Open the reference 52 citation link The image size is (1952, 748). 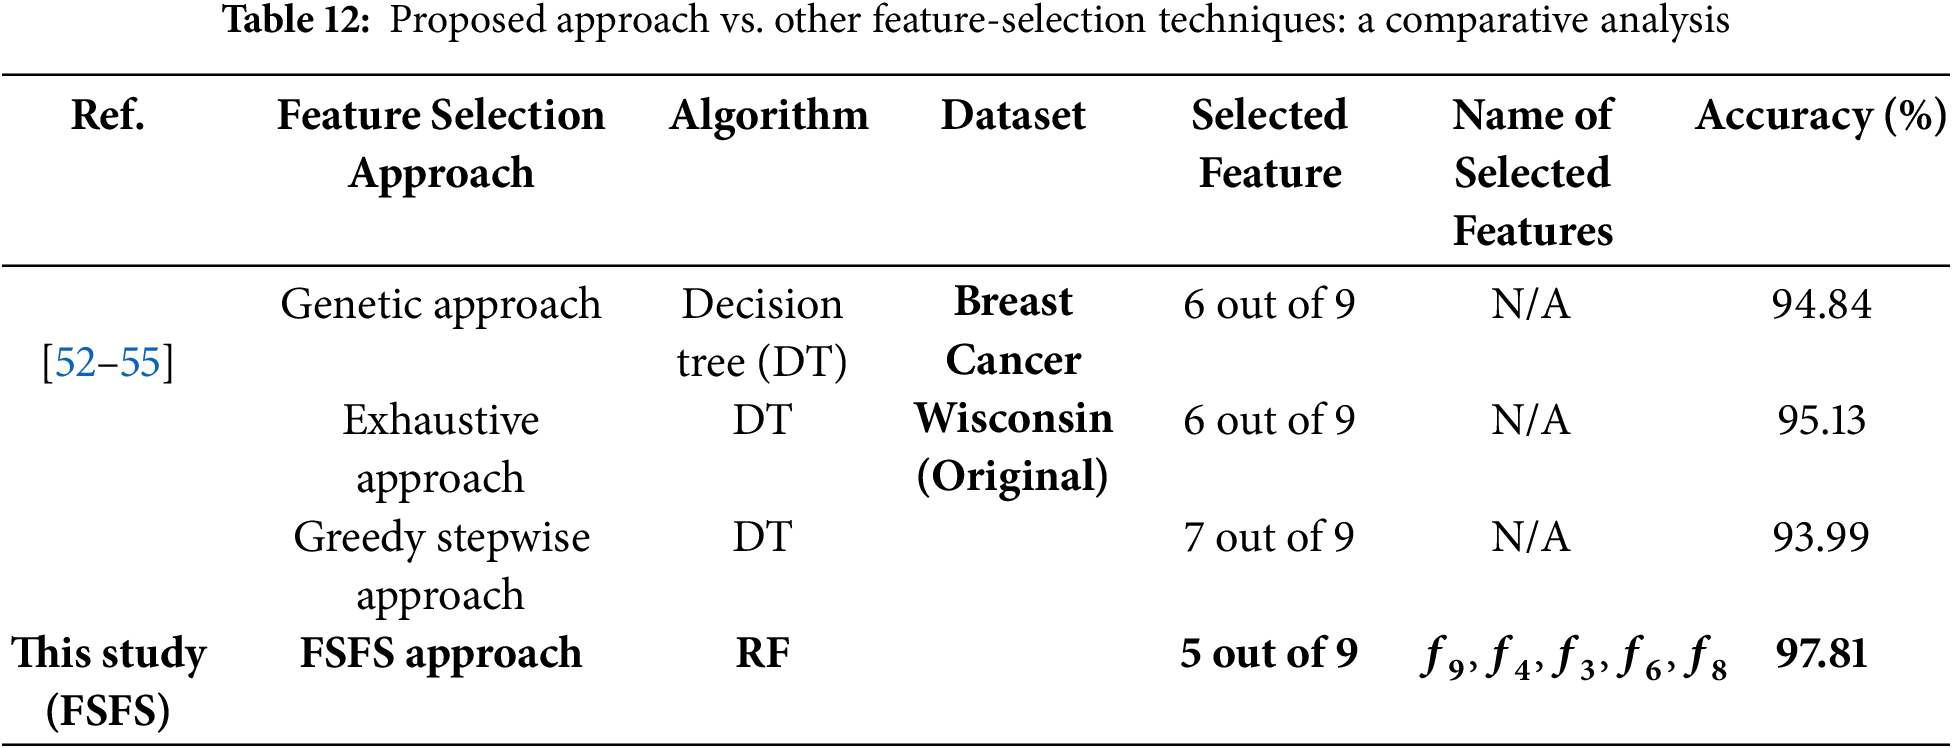(75, 362)
